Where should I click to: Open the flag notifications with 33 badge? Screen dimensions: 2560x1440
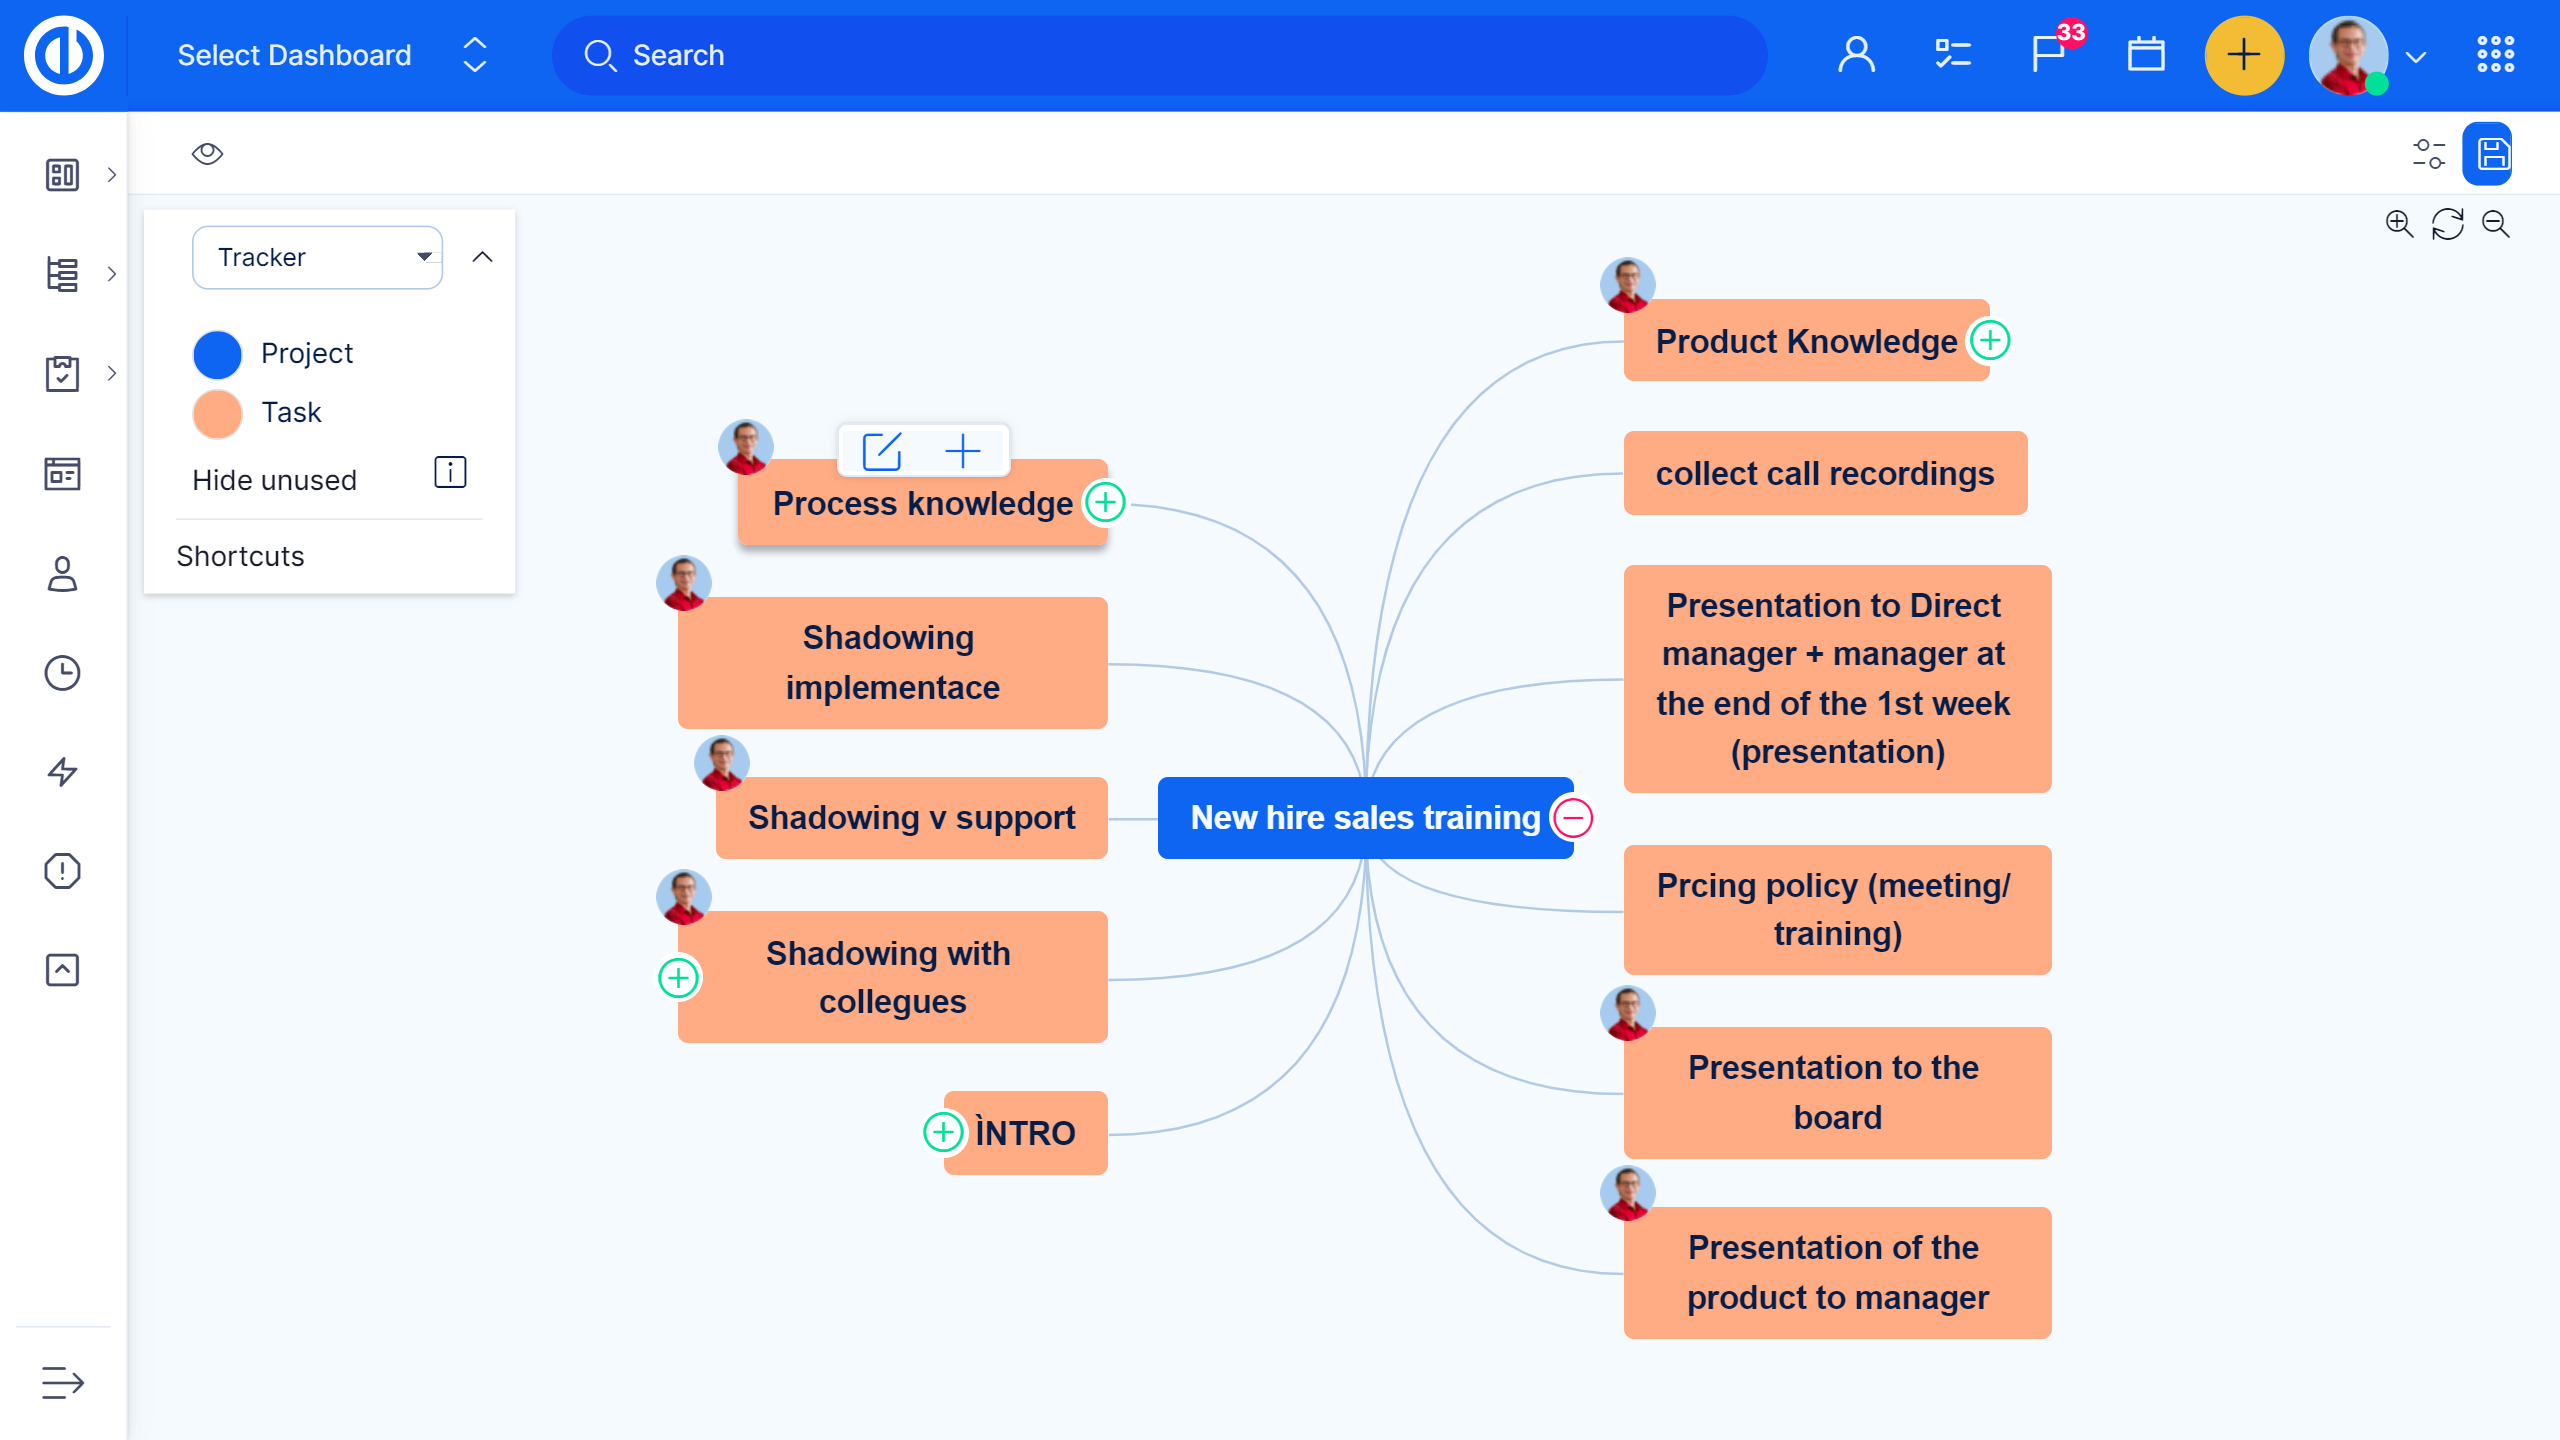click(x=2049, y=54)
